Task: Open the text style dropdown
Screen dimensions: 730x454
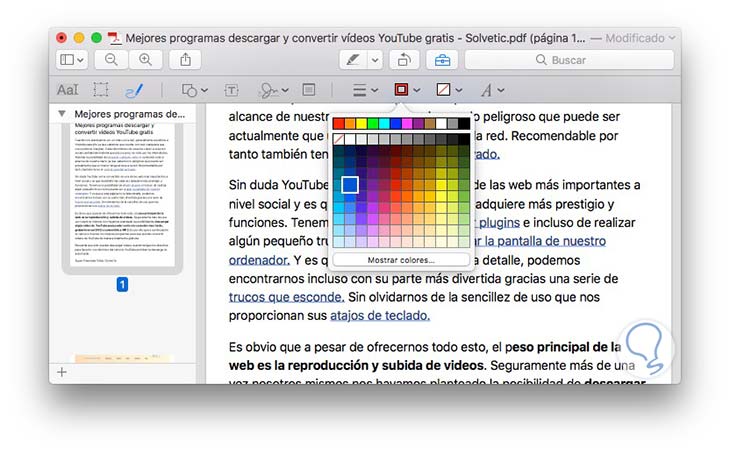Action: 493,90
